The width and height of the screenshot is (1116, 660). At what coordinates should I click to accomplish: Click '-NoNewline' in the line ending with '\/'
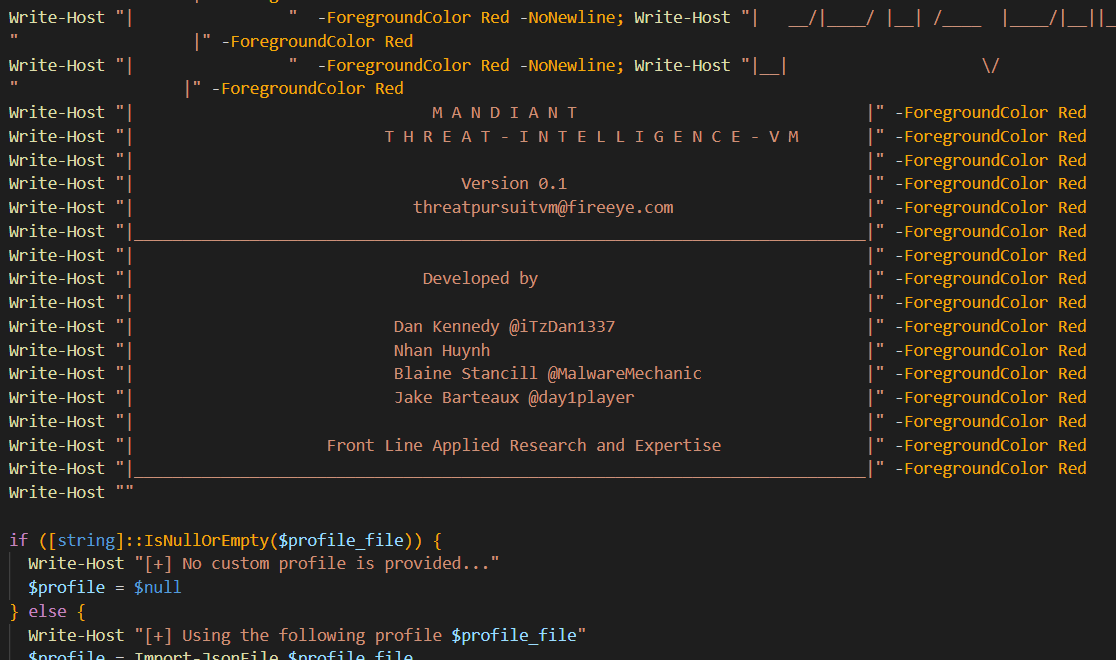click(x=567, y=66)
